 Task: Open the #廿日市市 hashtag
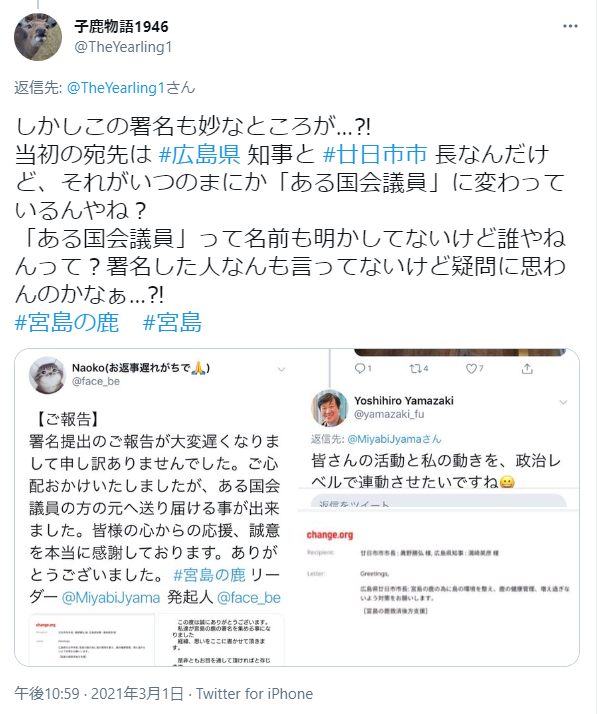click(375, 154)
